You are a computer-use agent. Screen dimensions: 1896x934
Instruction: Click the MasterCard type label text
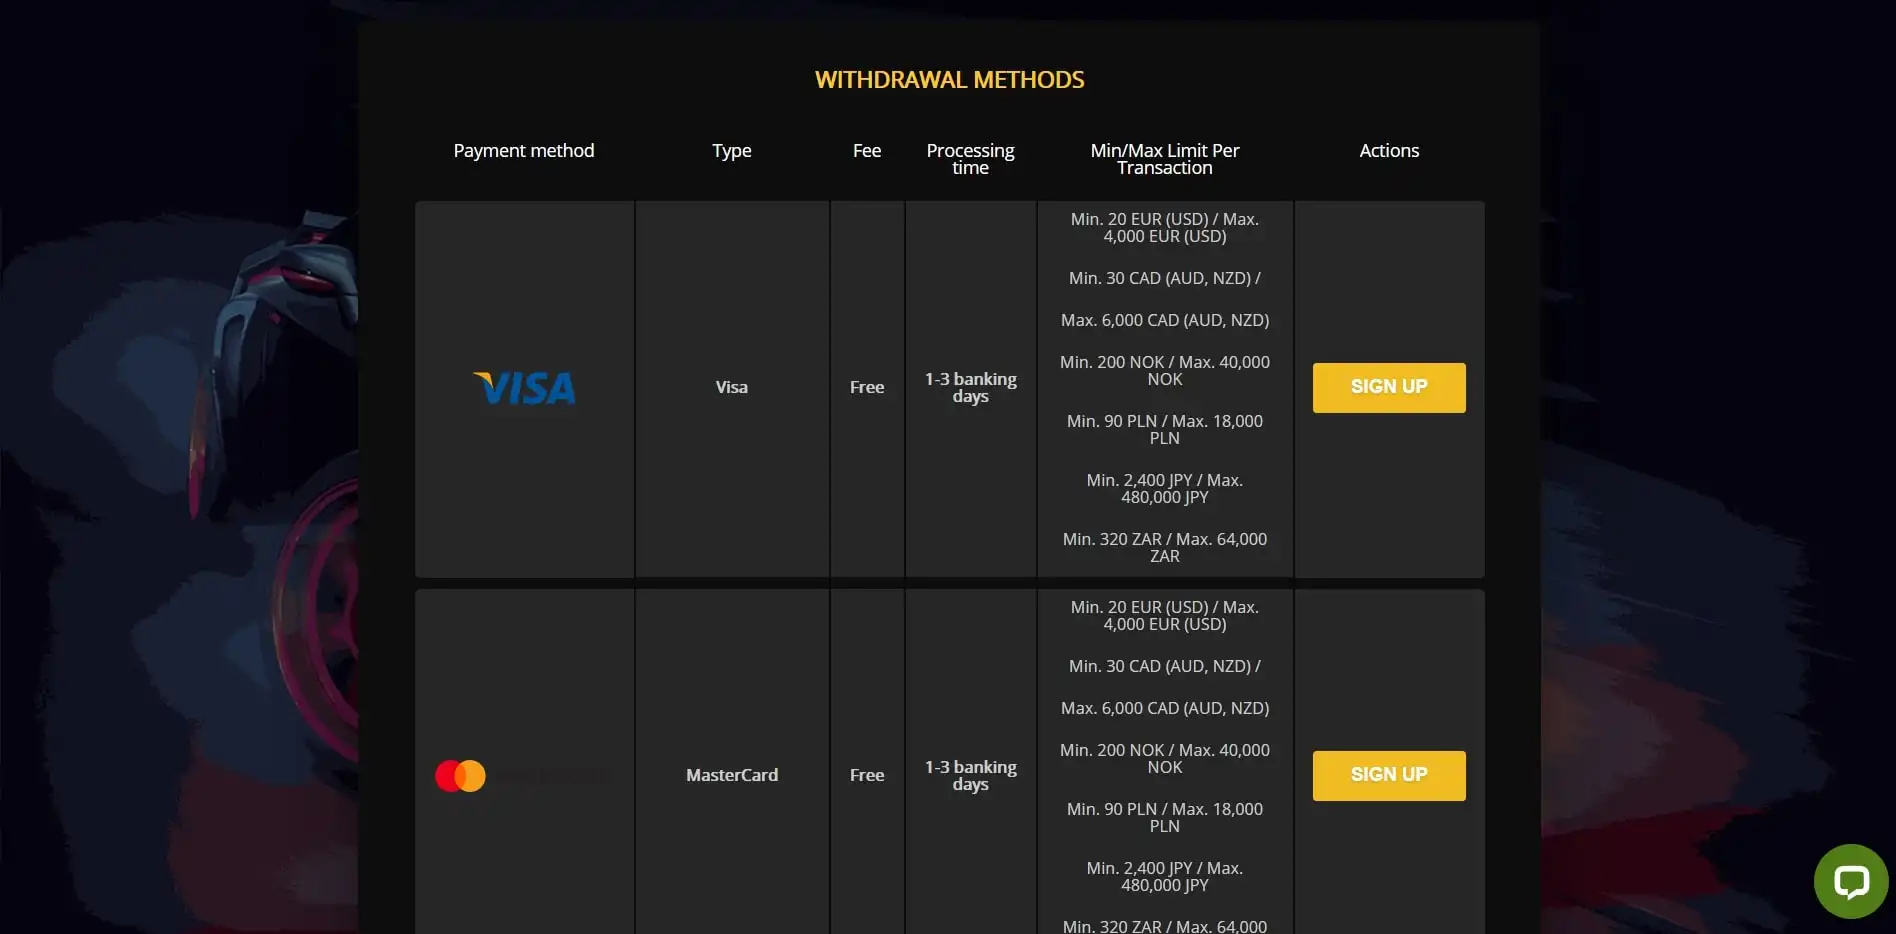click(x=731, y=775)
